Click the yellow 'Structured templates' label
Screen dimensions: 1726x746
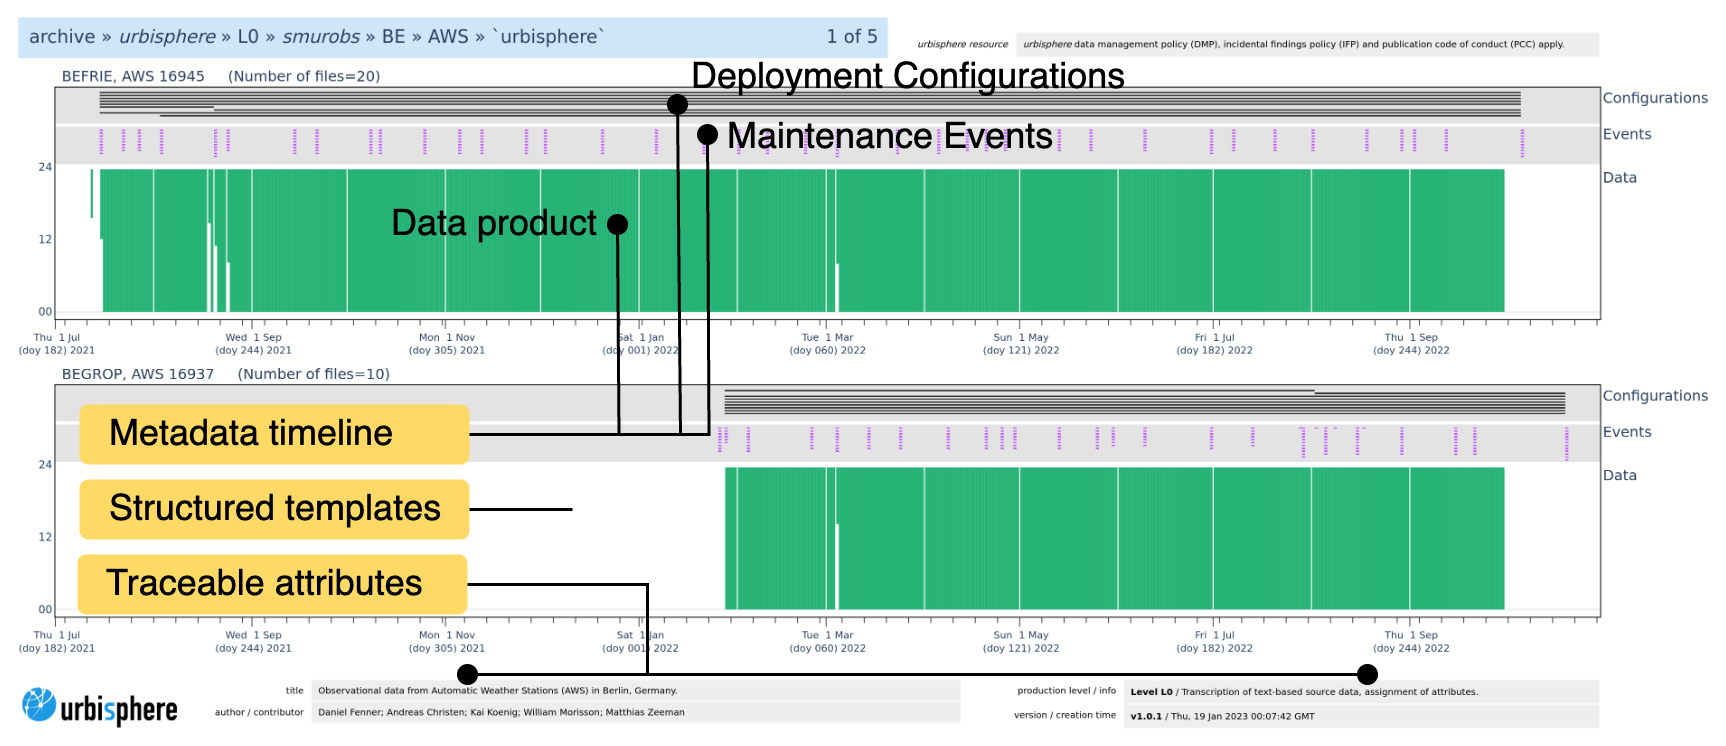click(x=273, y=509)
